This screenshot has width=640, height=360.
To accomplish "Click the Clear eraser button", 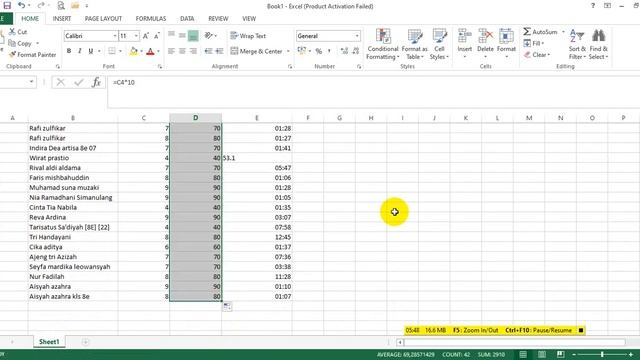I will pyautogui.click(x=537, y=55).
